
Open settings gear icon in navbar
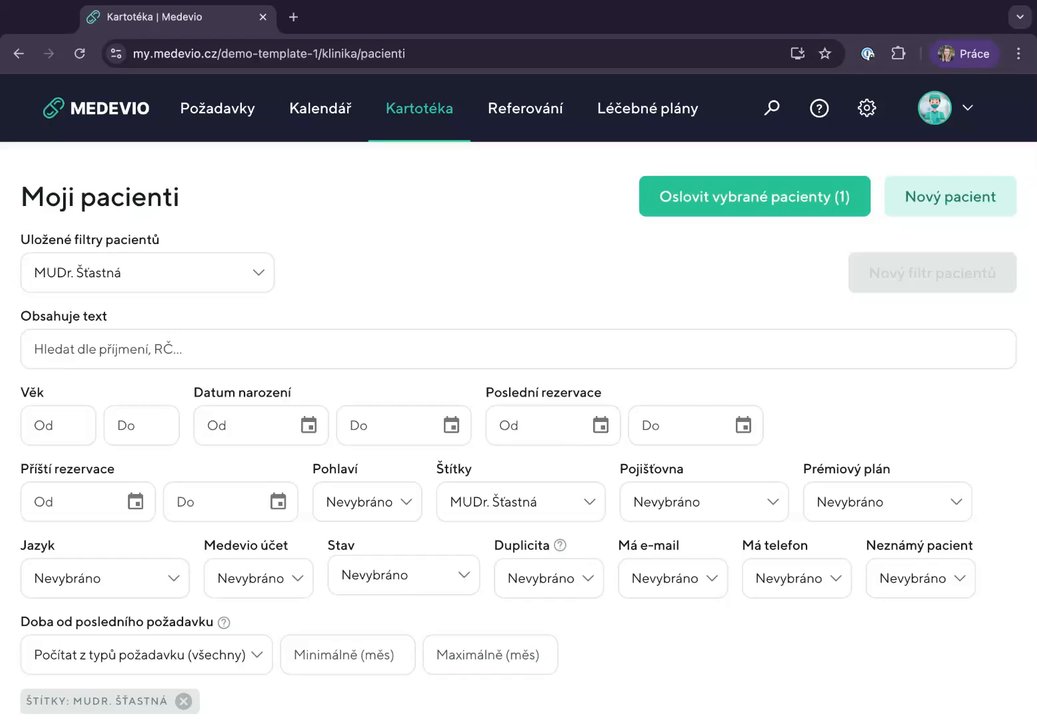(x=867, y=108)
